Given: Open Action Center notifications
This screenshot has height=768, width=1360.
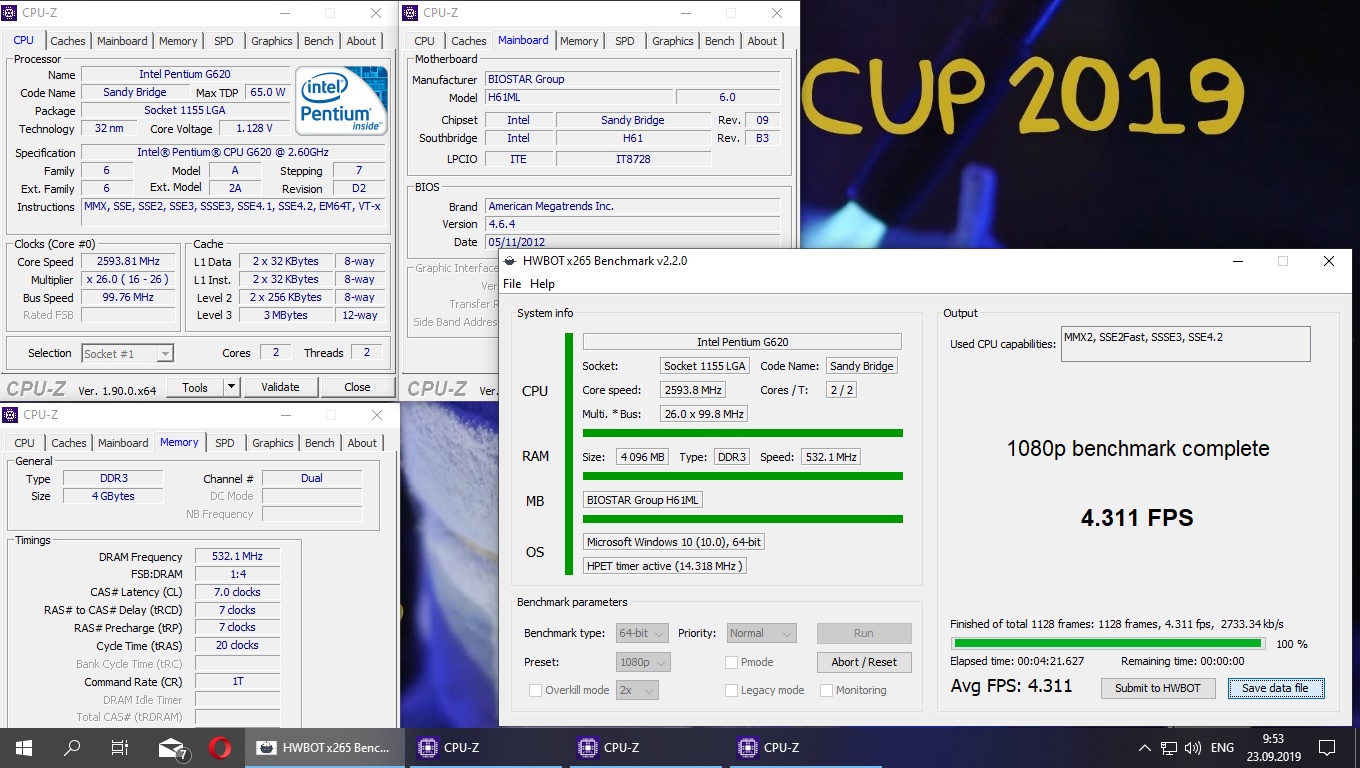Looking at the screenshot, I should click(1327, 747).
